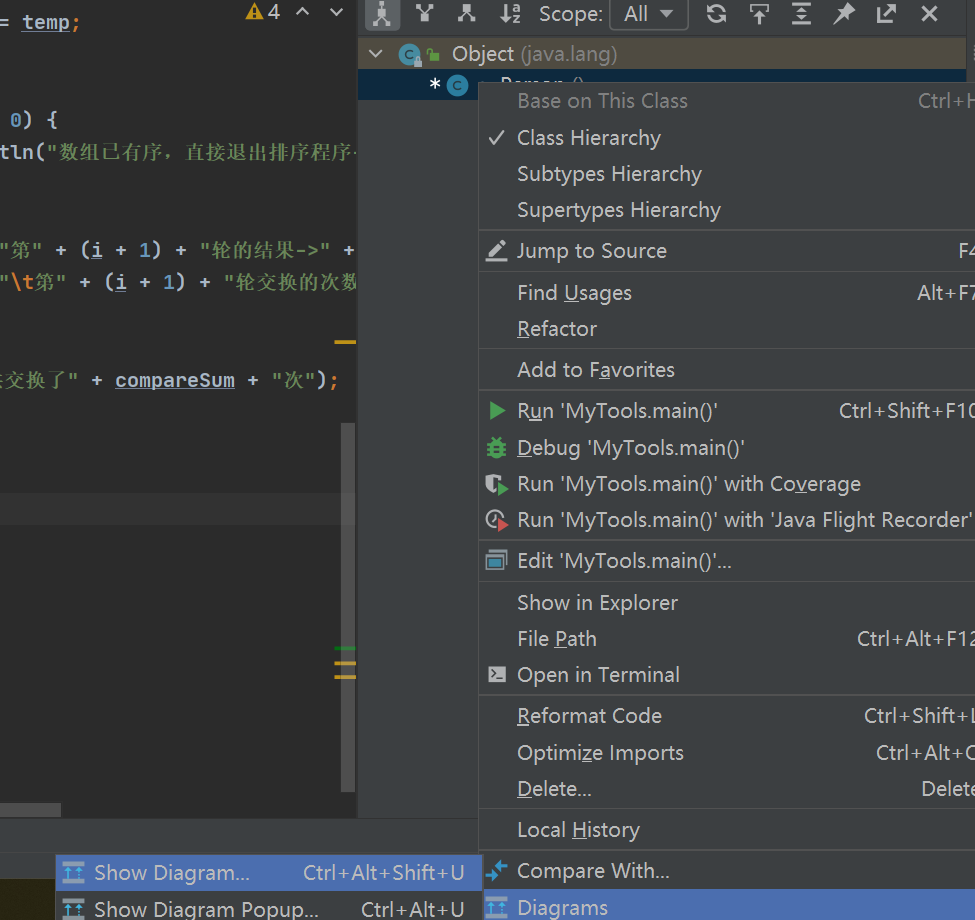Image resolution: width=975 pixels, height=920 pixels.
Task: Choose Supertypes Hierarchy menu entry
Action: (727, 209)
